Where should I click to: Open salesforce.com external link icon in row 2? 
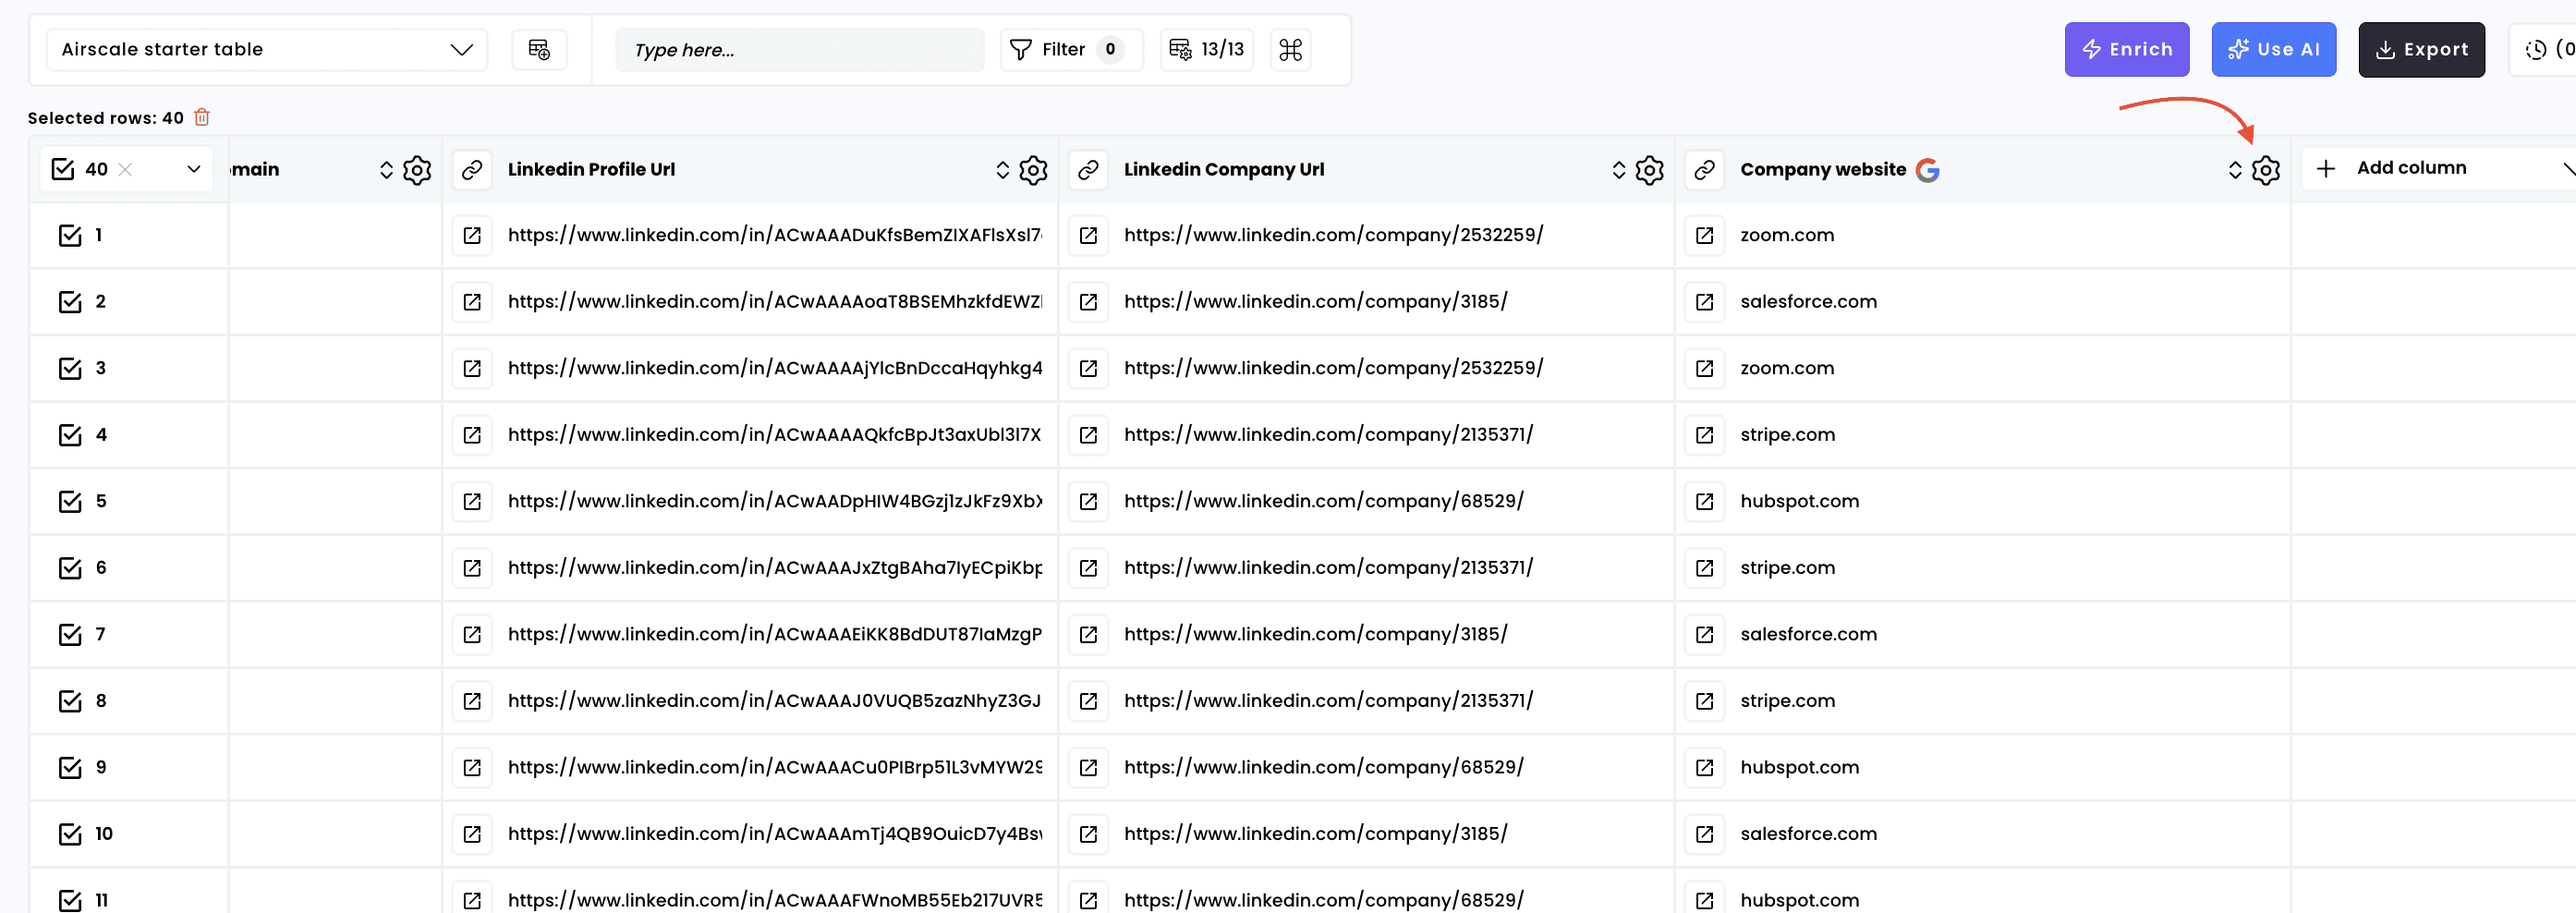1704,302
